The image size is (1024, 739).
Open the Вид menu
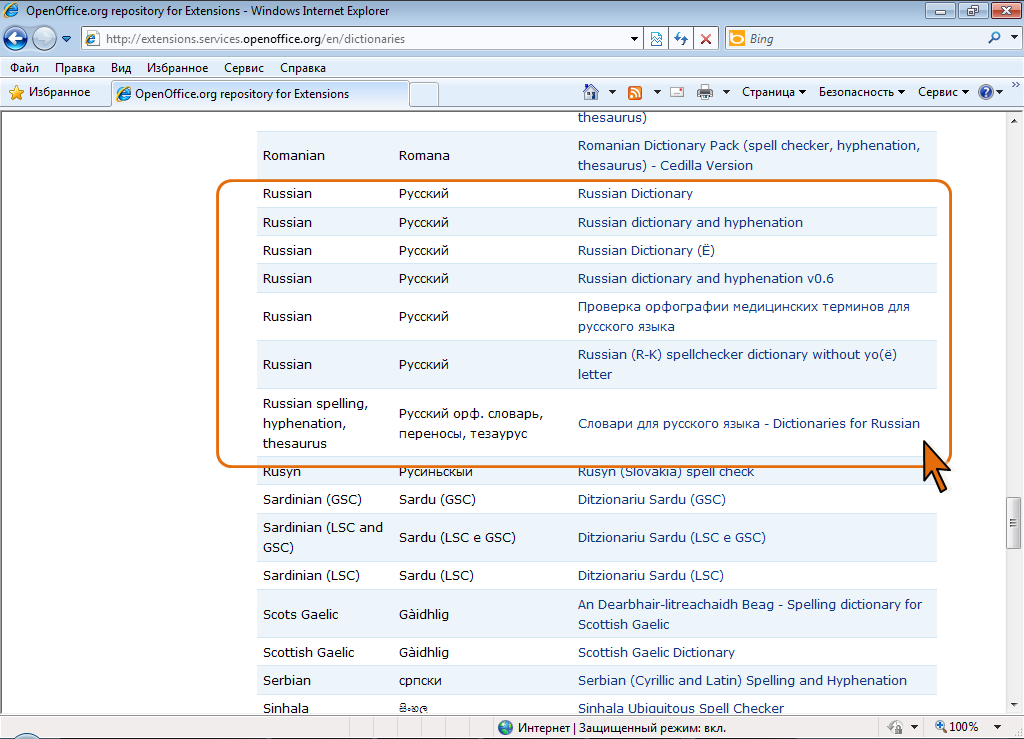[x=121, y=68]
